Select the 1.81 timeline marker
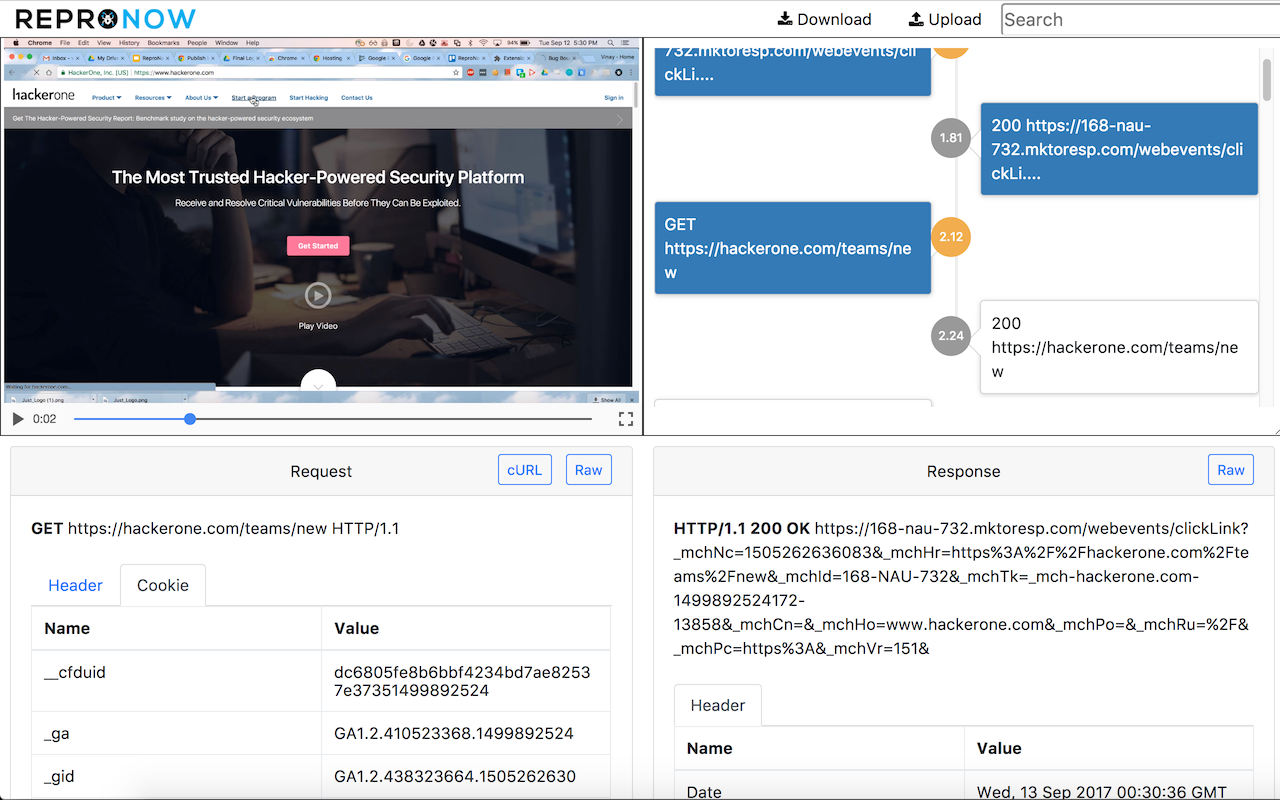Screen dimensions: 1280x800 point(951,138)
